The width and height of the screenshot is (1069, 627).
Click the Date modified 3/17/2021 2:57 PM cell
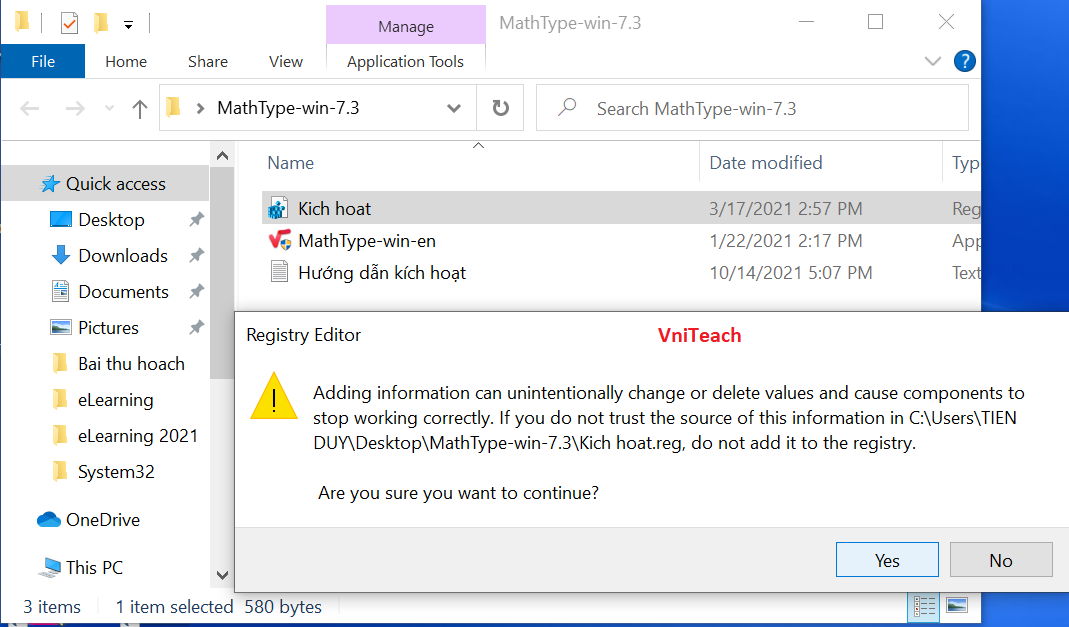[785, 209]
